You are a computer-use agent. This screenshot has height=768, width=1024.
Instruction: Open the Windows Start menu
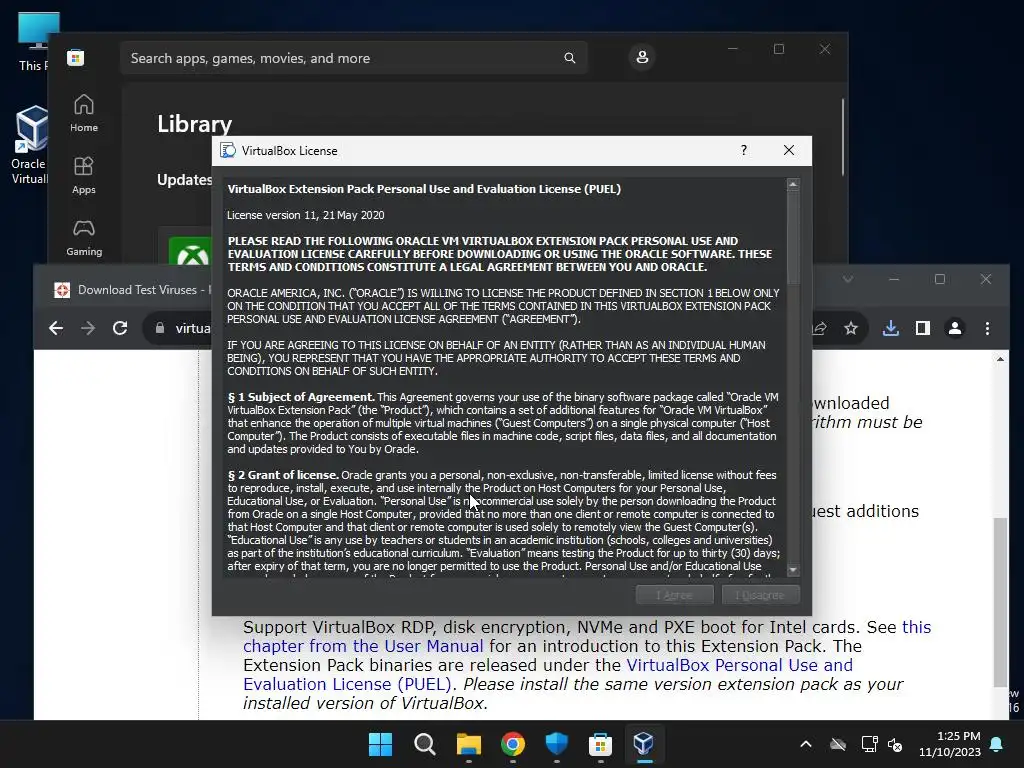pos(380,743)
